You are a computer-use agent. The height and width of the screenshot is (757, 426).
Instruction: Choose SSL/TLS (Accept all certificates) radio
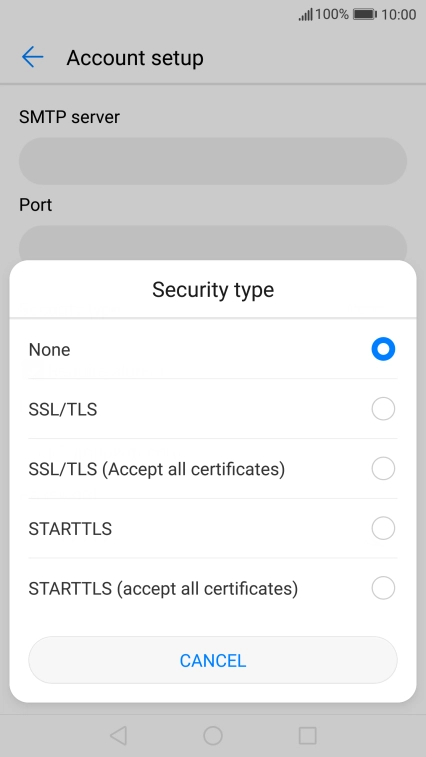(383, 468)
